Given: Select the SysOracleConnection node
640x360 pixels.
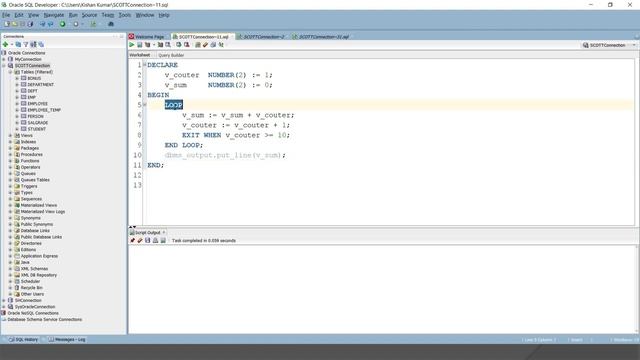Looking at the screenshot, I should 35,307.
